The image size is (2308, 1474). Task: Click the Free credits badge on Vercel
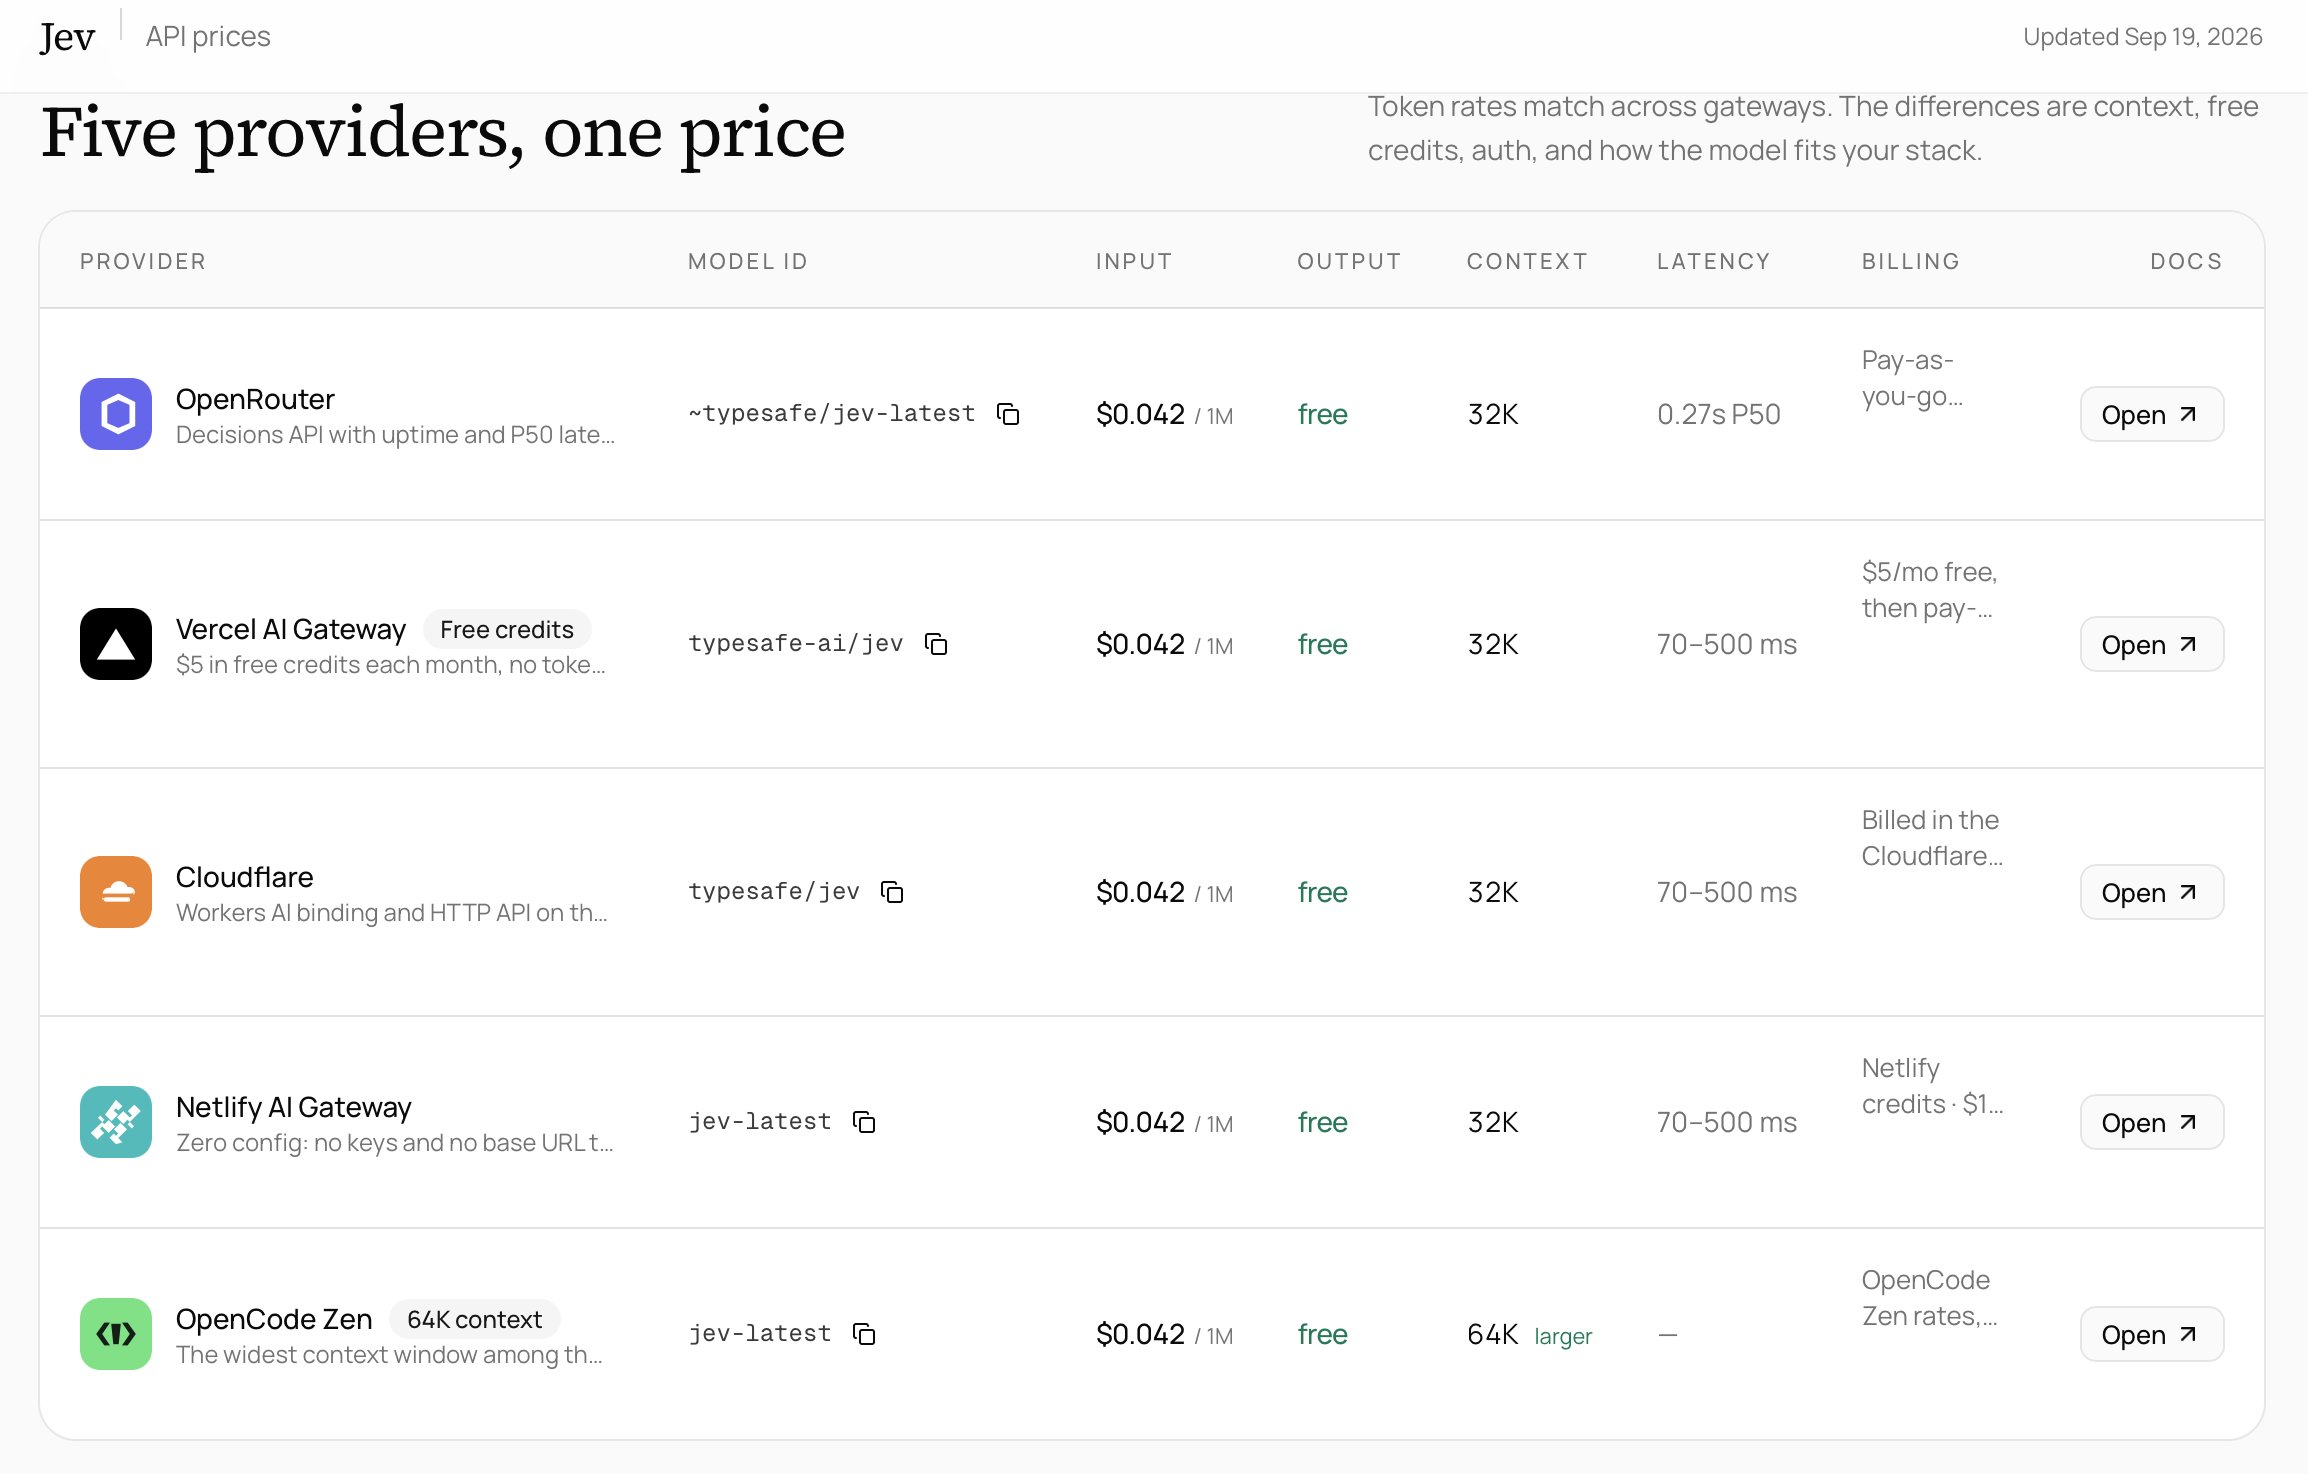coord(507,629)
